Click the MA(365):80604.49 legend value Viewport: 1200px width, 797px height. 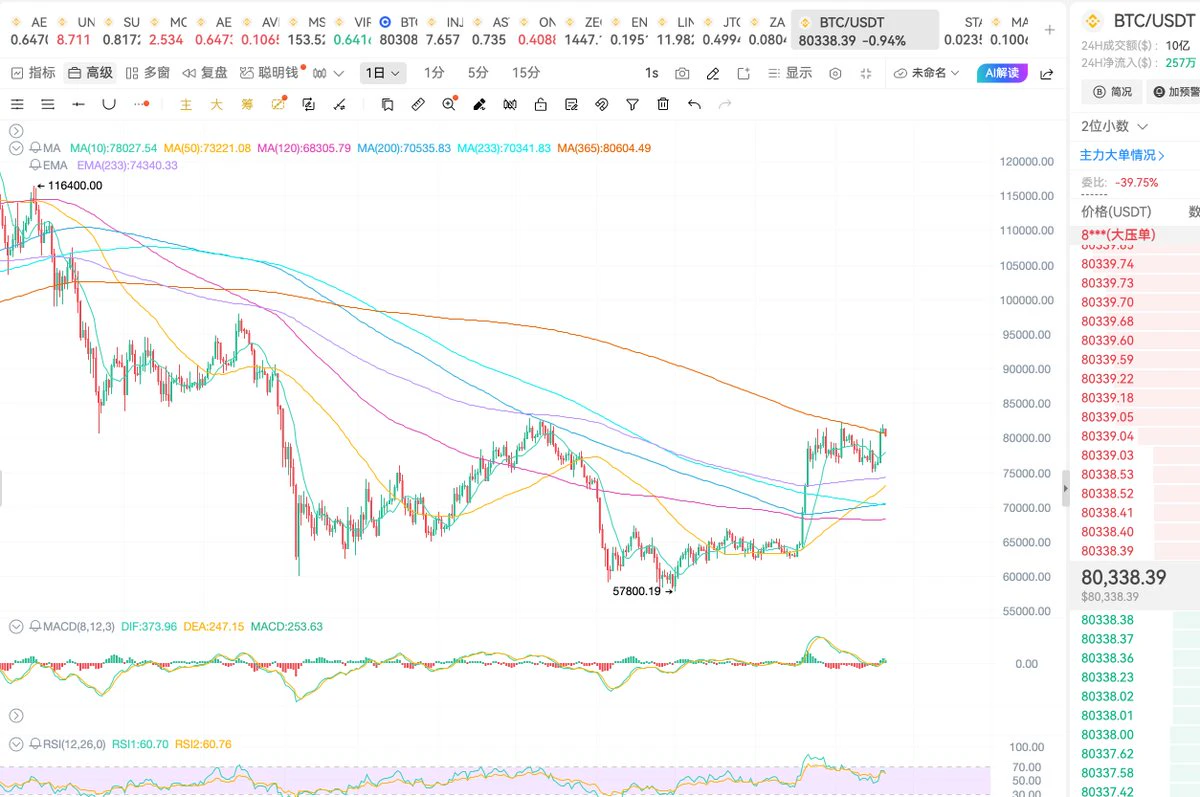coord(604,148)
